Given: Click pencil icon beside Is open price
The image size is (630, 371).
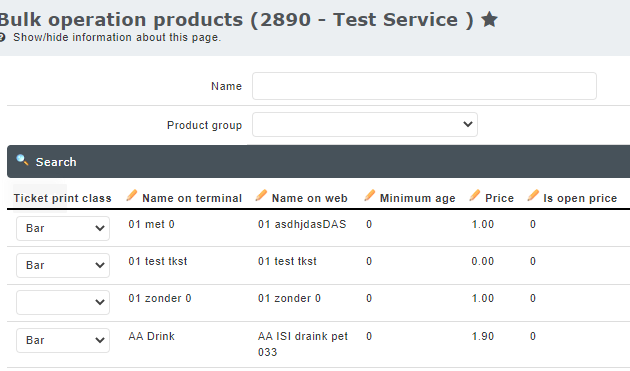Looking at the screenshot, I should (533, 195).
